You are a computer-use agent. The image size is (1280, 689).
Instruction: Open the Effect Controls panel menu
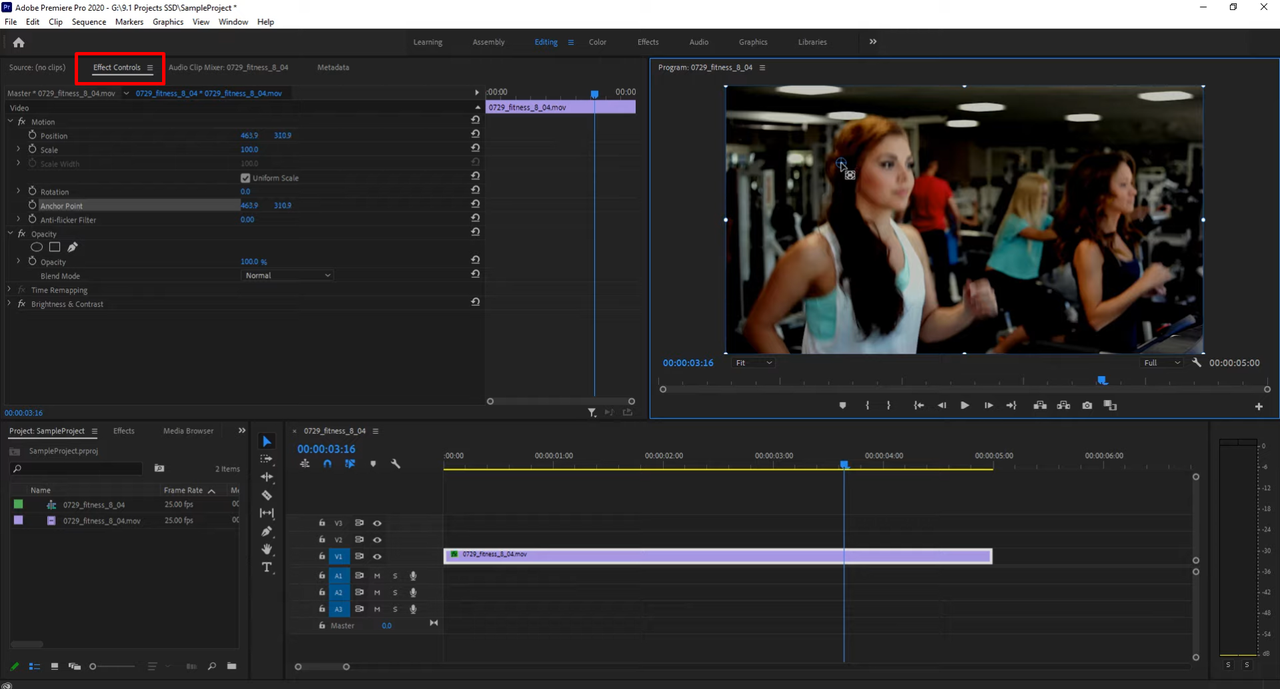150,68
